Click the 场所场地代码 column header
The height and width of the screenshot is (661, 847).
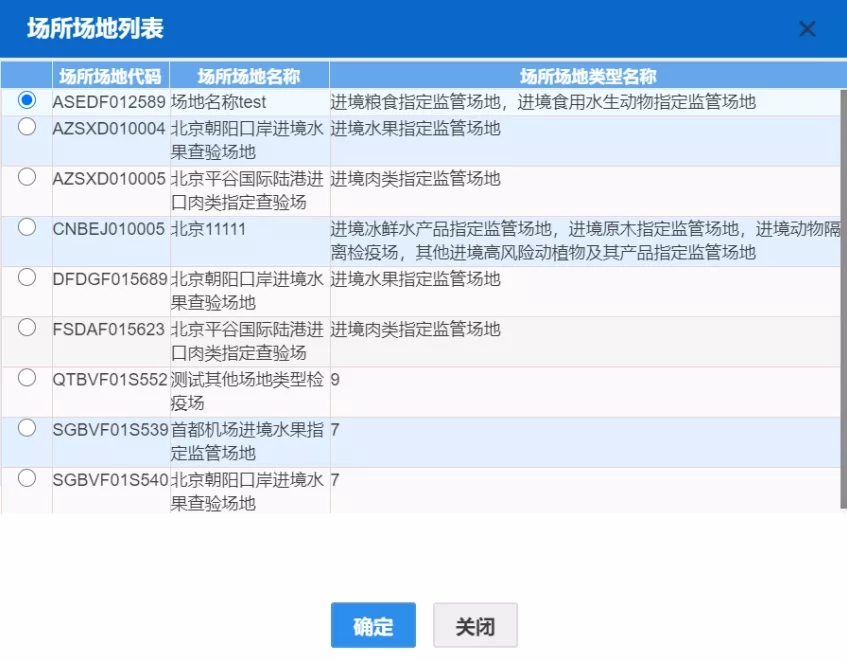click(111, 76)
